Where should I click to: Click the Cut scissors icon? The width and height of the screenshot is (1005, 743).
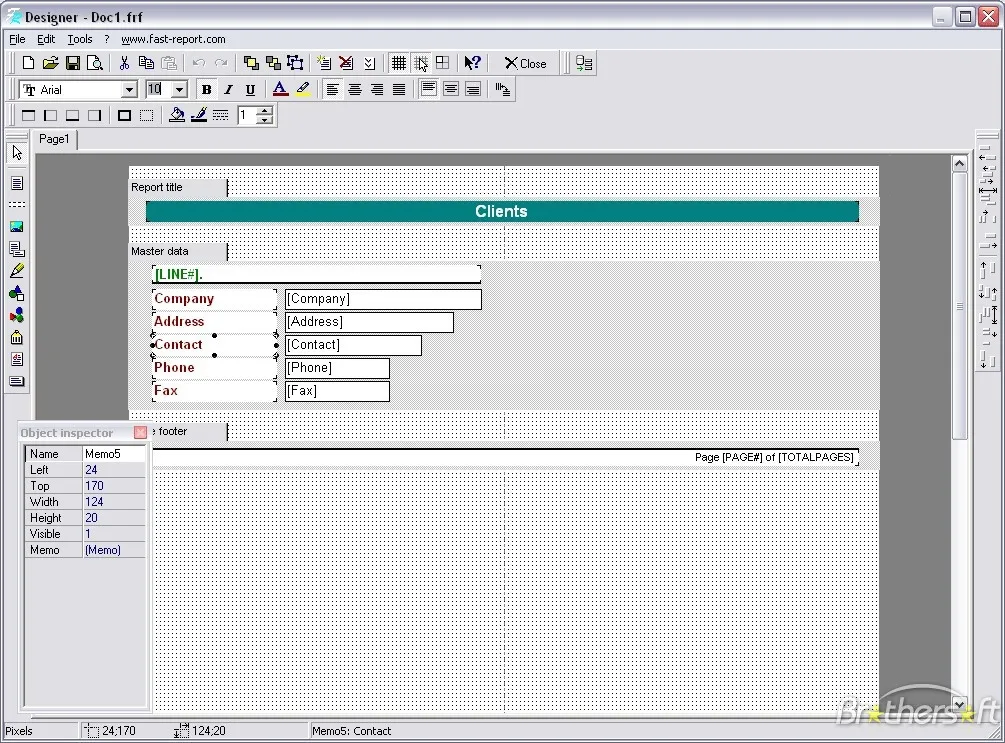point(124,63)
